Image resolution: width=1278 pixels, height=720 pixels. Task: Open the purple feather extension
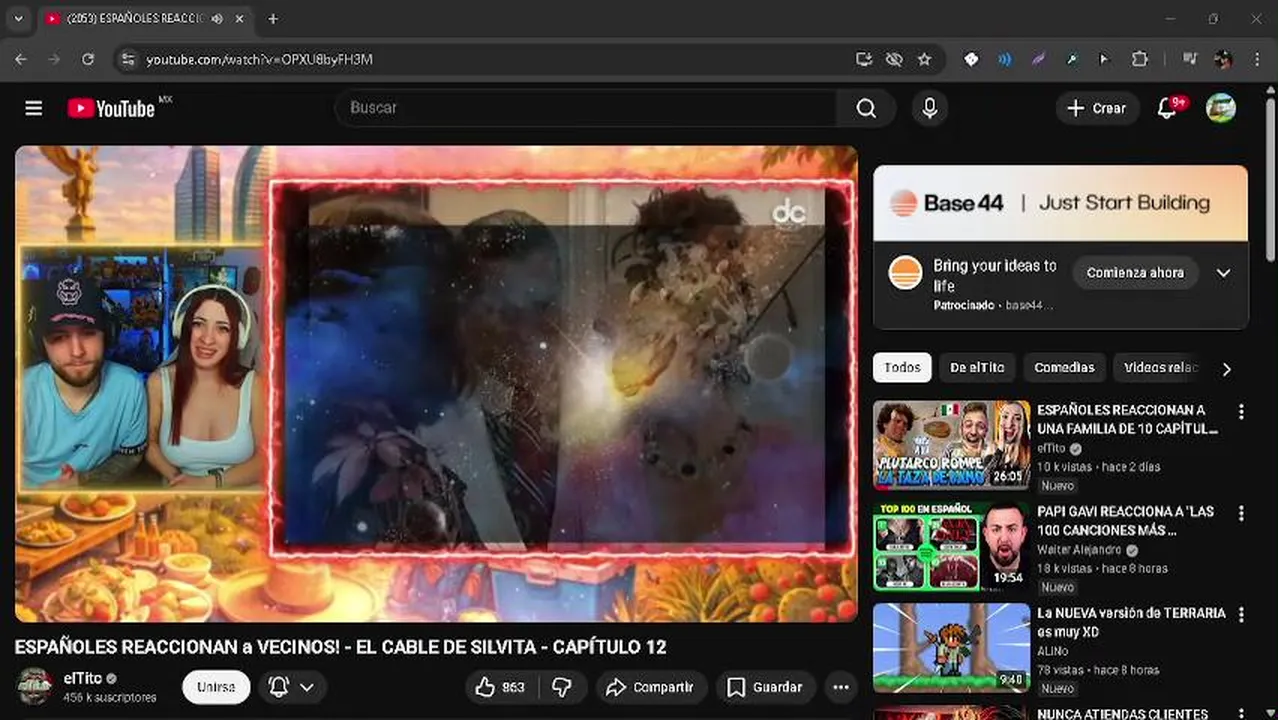1038,59
